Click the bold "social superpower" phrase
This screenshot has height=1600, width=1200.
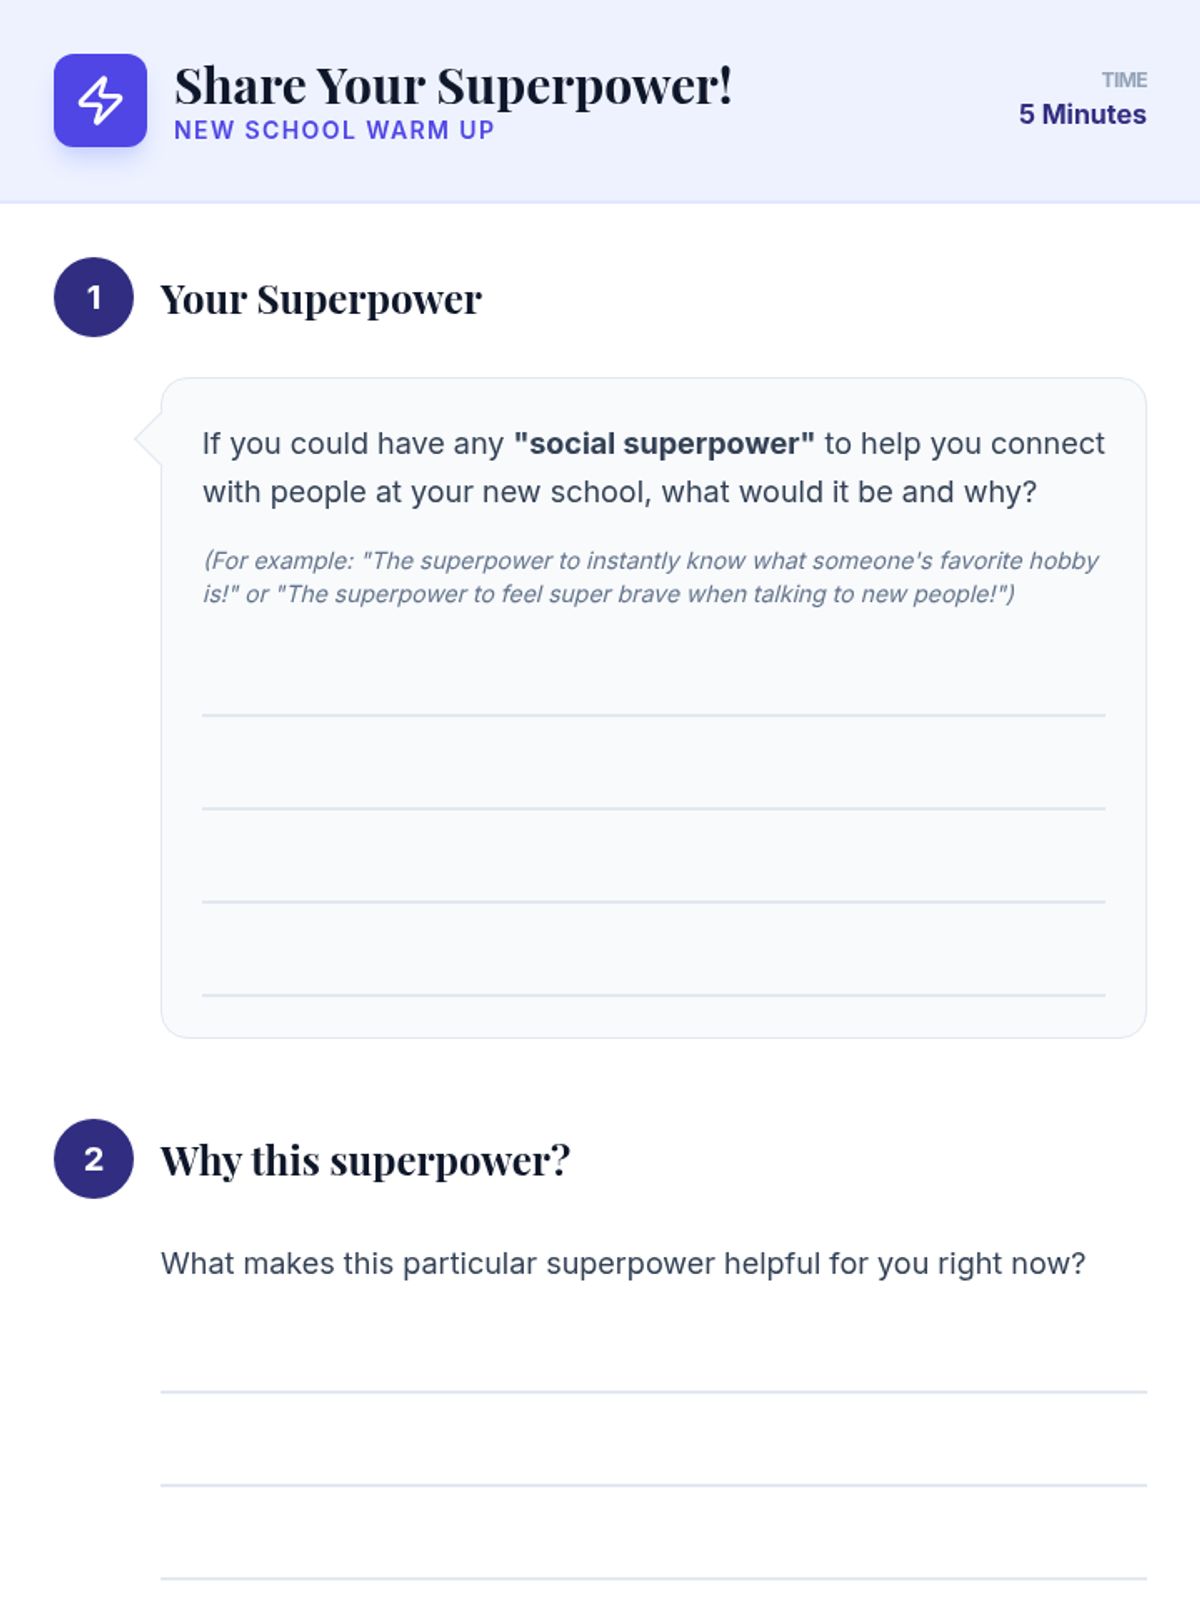664,444
